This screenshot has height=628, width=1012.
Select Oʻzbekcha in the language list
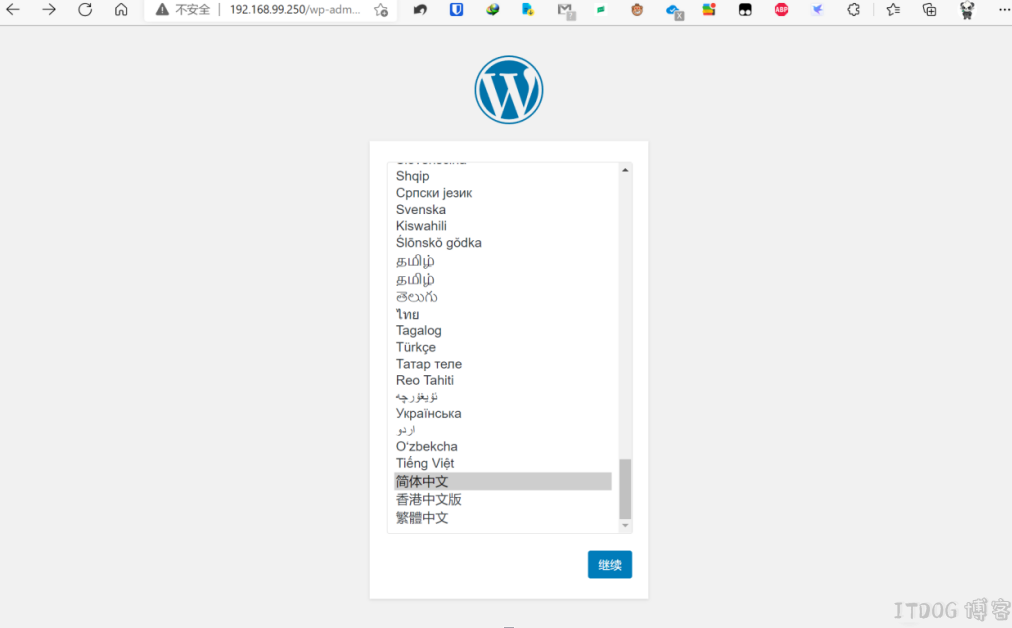pos(503,447)
